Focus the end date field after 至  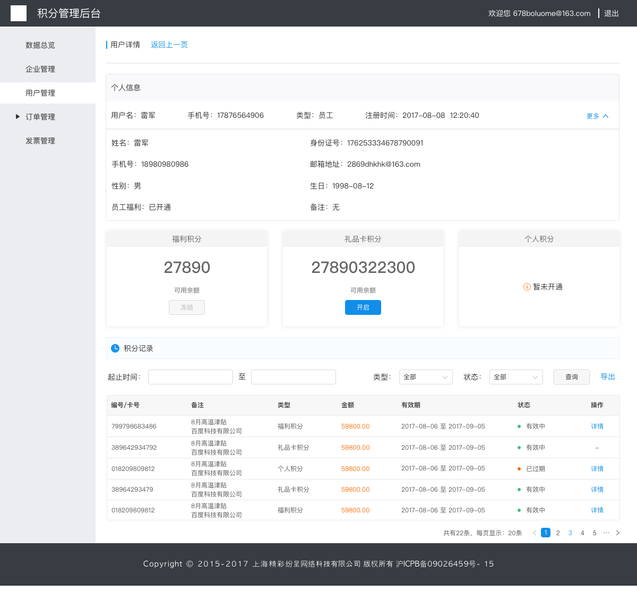[293, 377]
